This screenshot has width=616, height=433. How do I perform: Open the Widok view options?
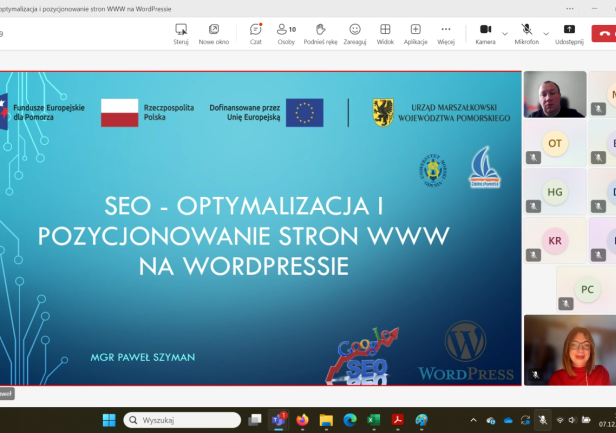385,34
